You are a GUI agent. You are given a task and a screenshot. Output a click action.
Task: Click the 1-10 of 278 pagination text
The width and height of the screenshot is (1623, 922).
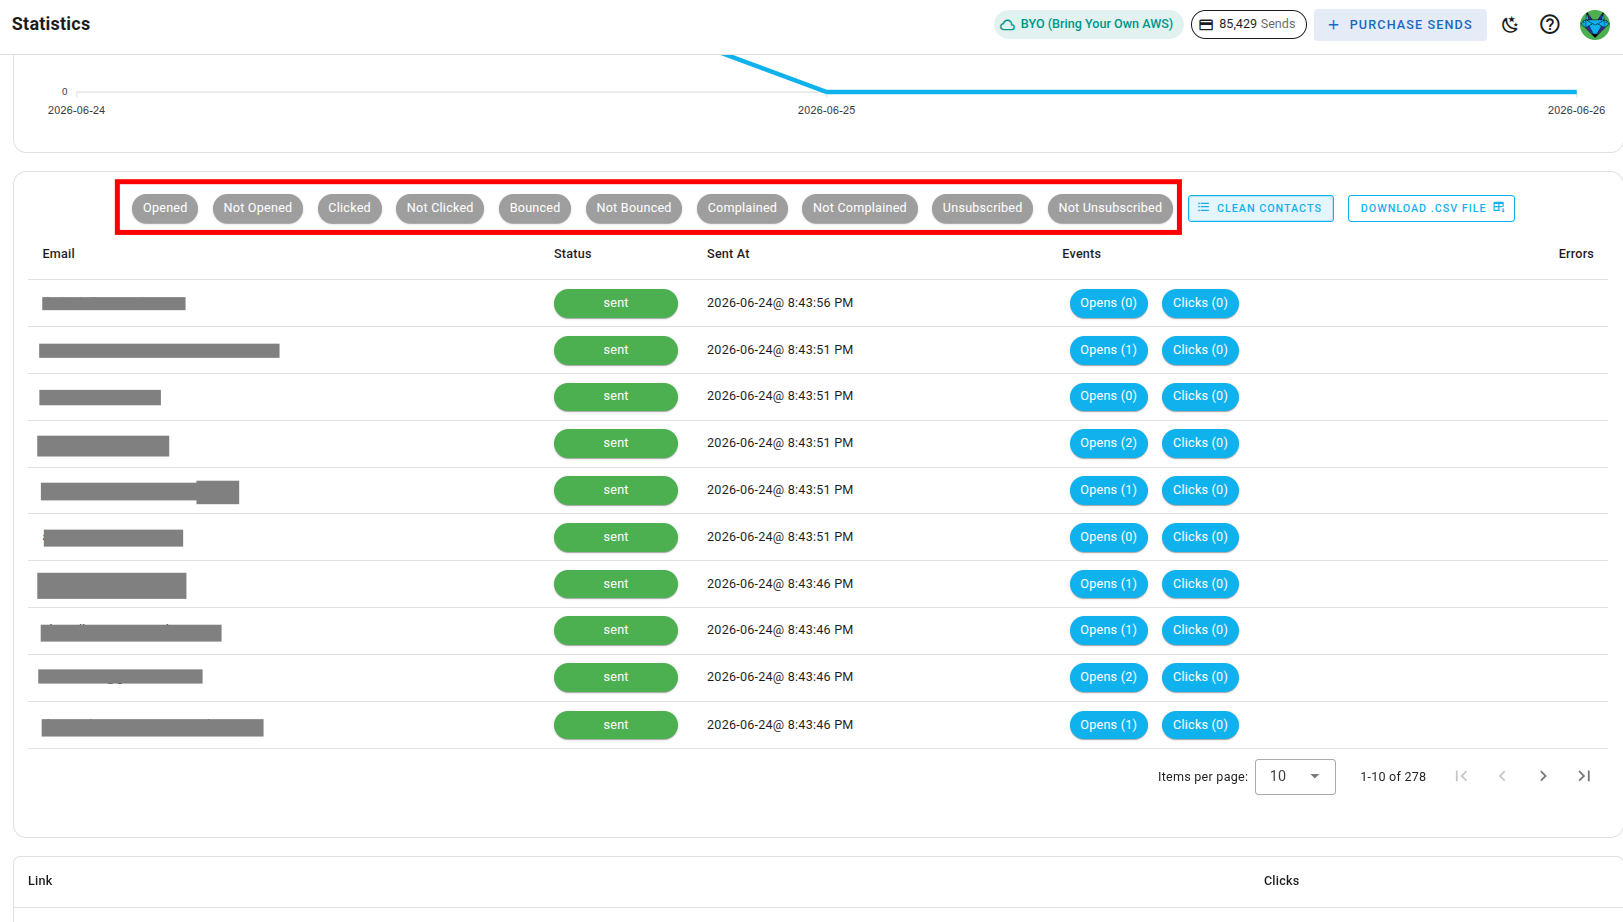1393,777
